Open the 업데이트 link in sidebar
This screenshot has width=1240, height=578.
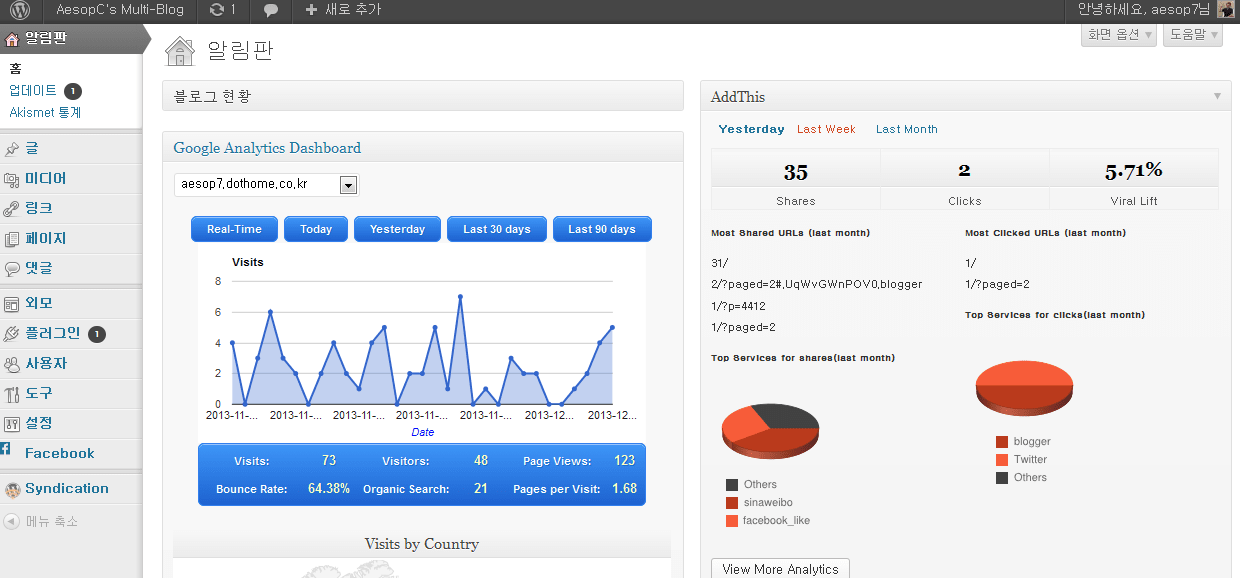click(33, 90)
